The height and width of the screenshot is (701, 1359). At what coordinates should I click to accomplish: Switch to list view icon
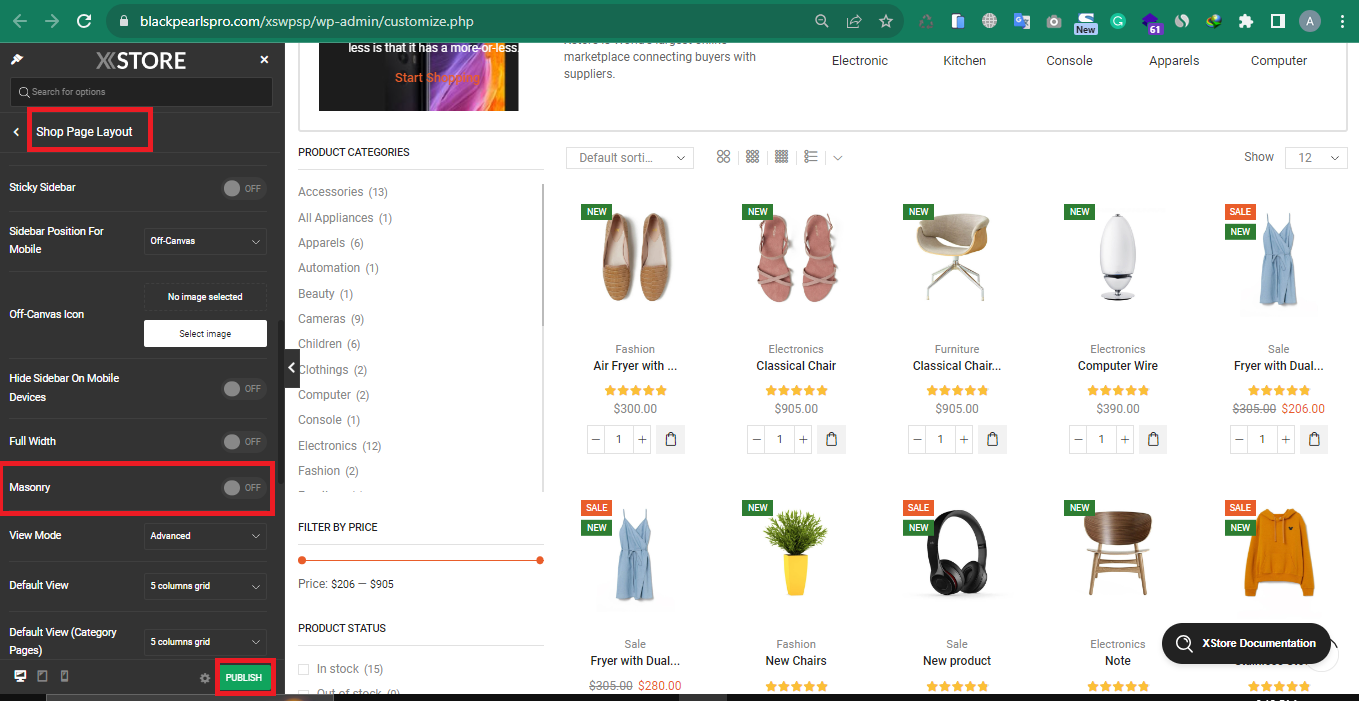pos(811,157)
